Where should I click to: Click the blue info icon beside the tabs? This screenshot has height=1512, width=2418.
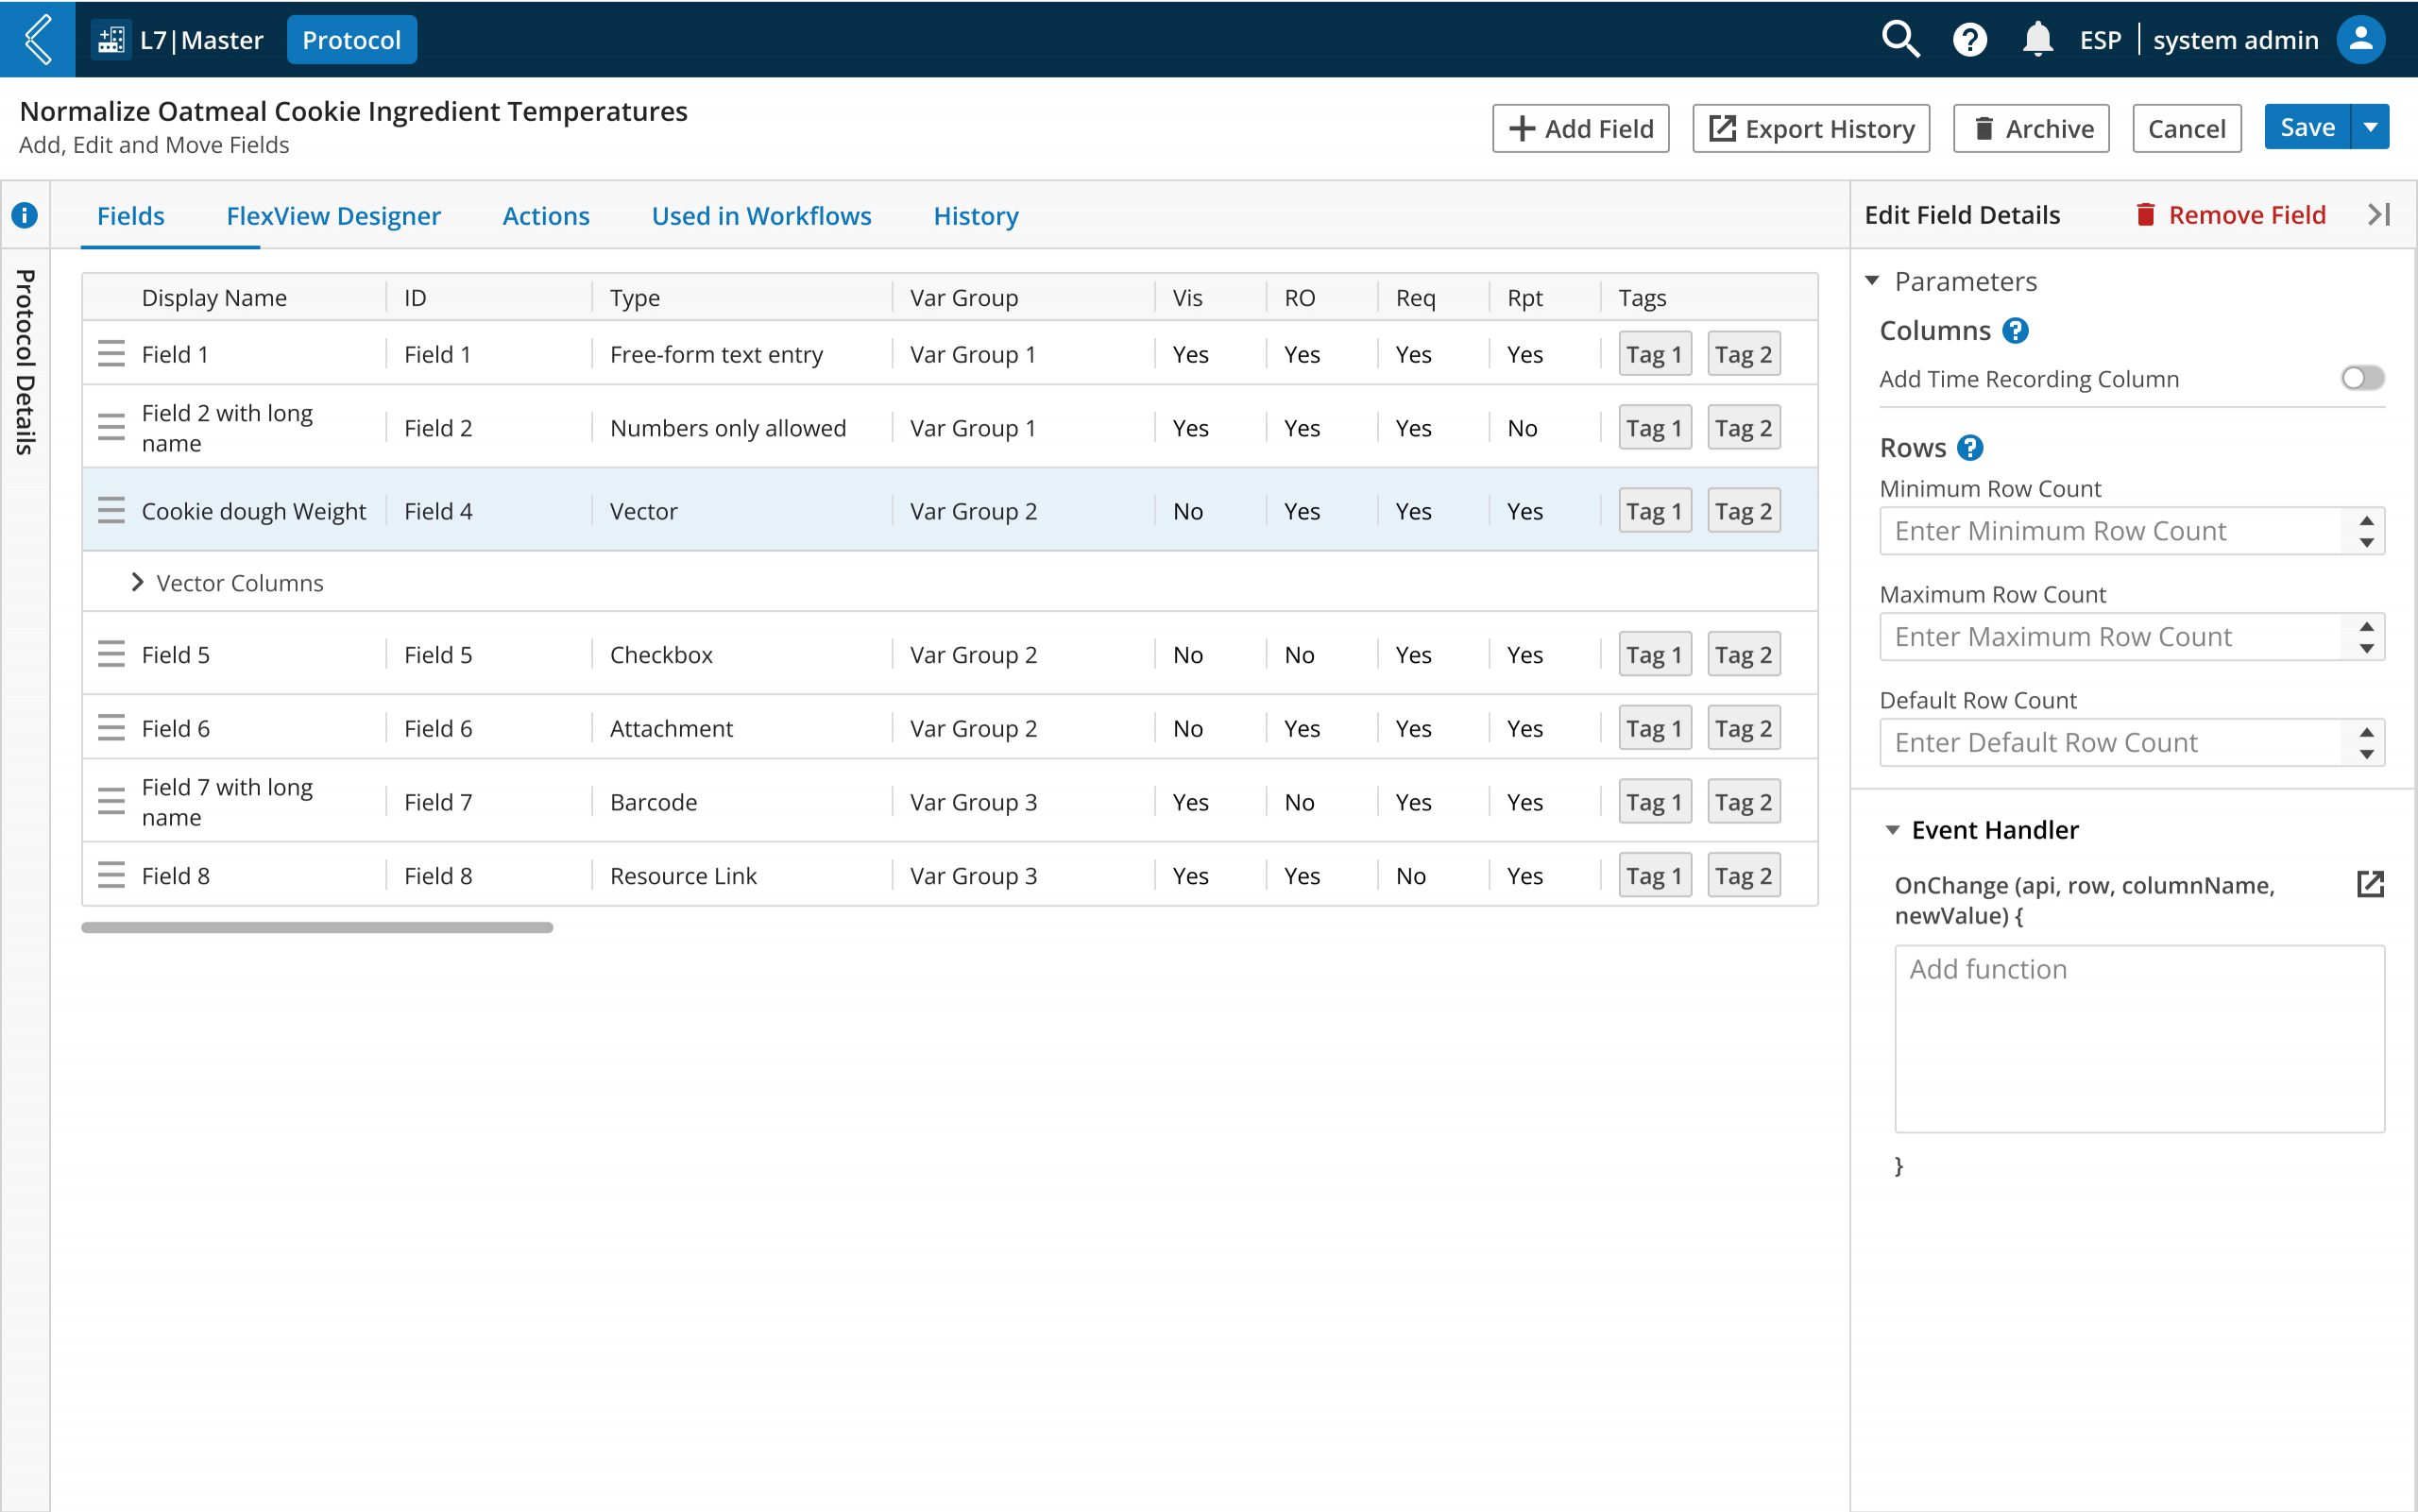(x=25, y=215)
